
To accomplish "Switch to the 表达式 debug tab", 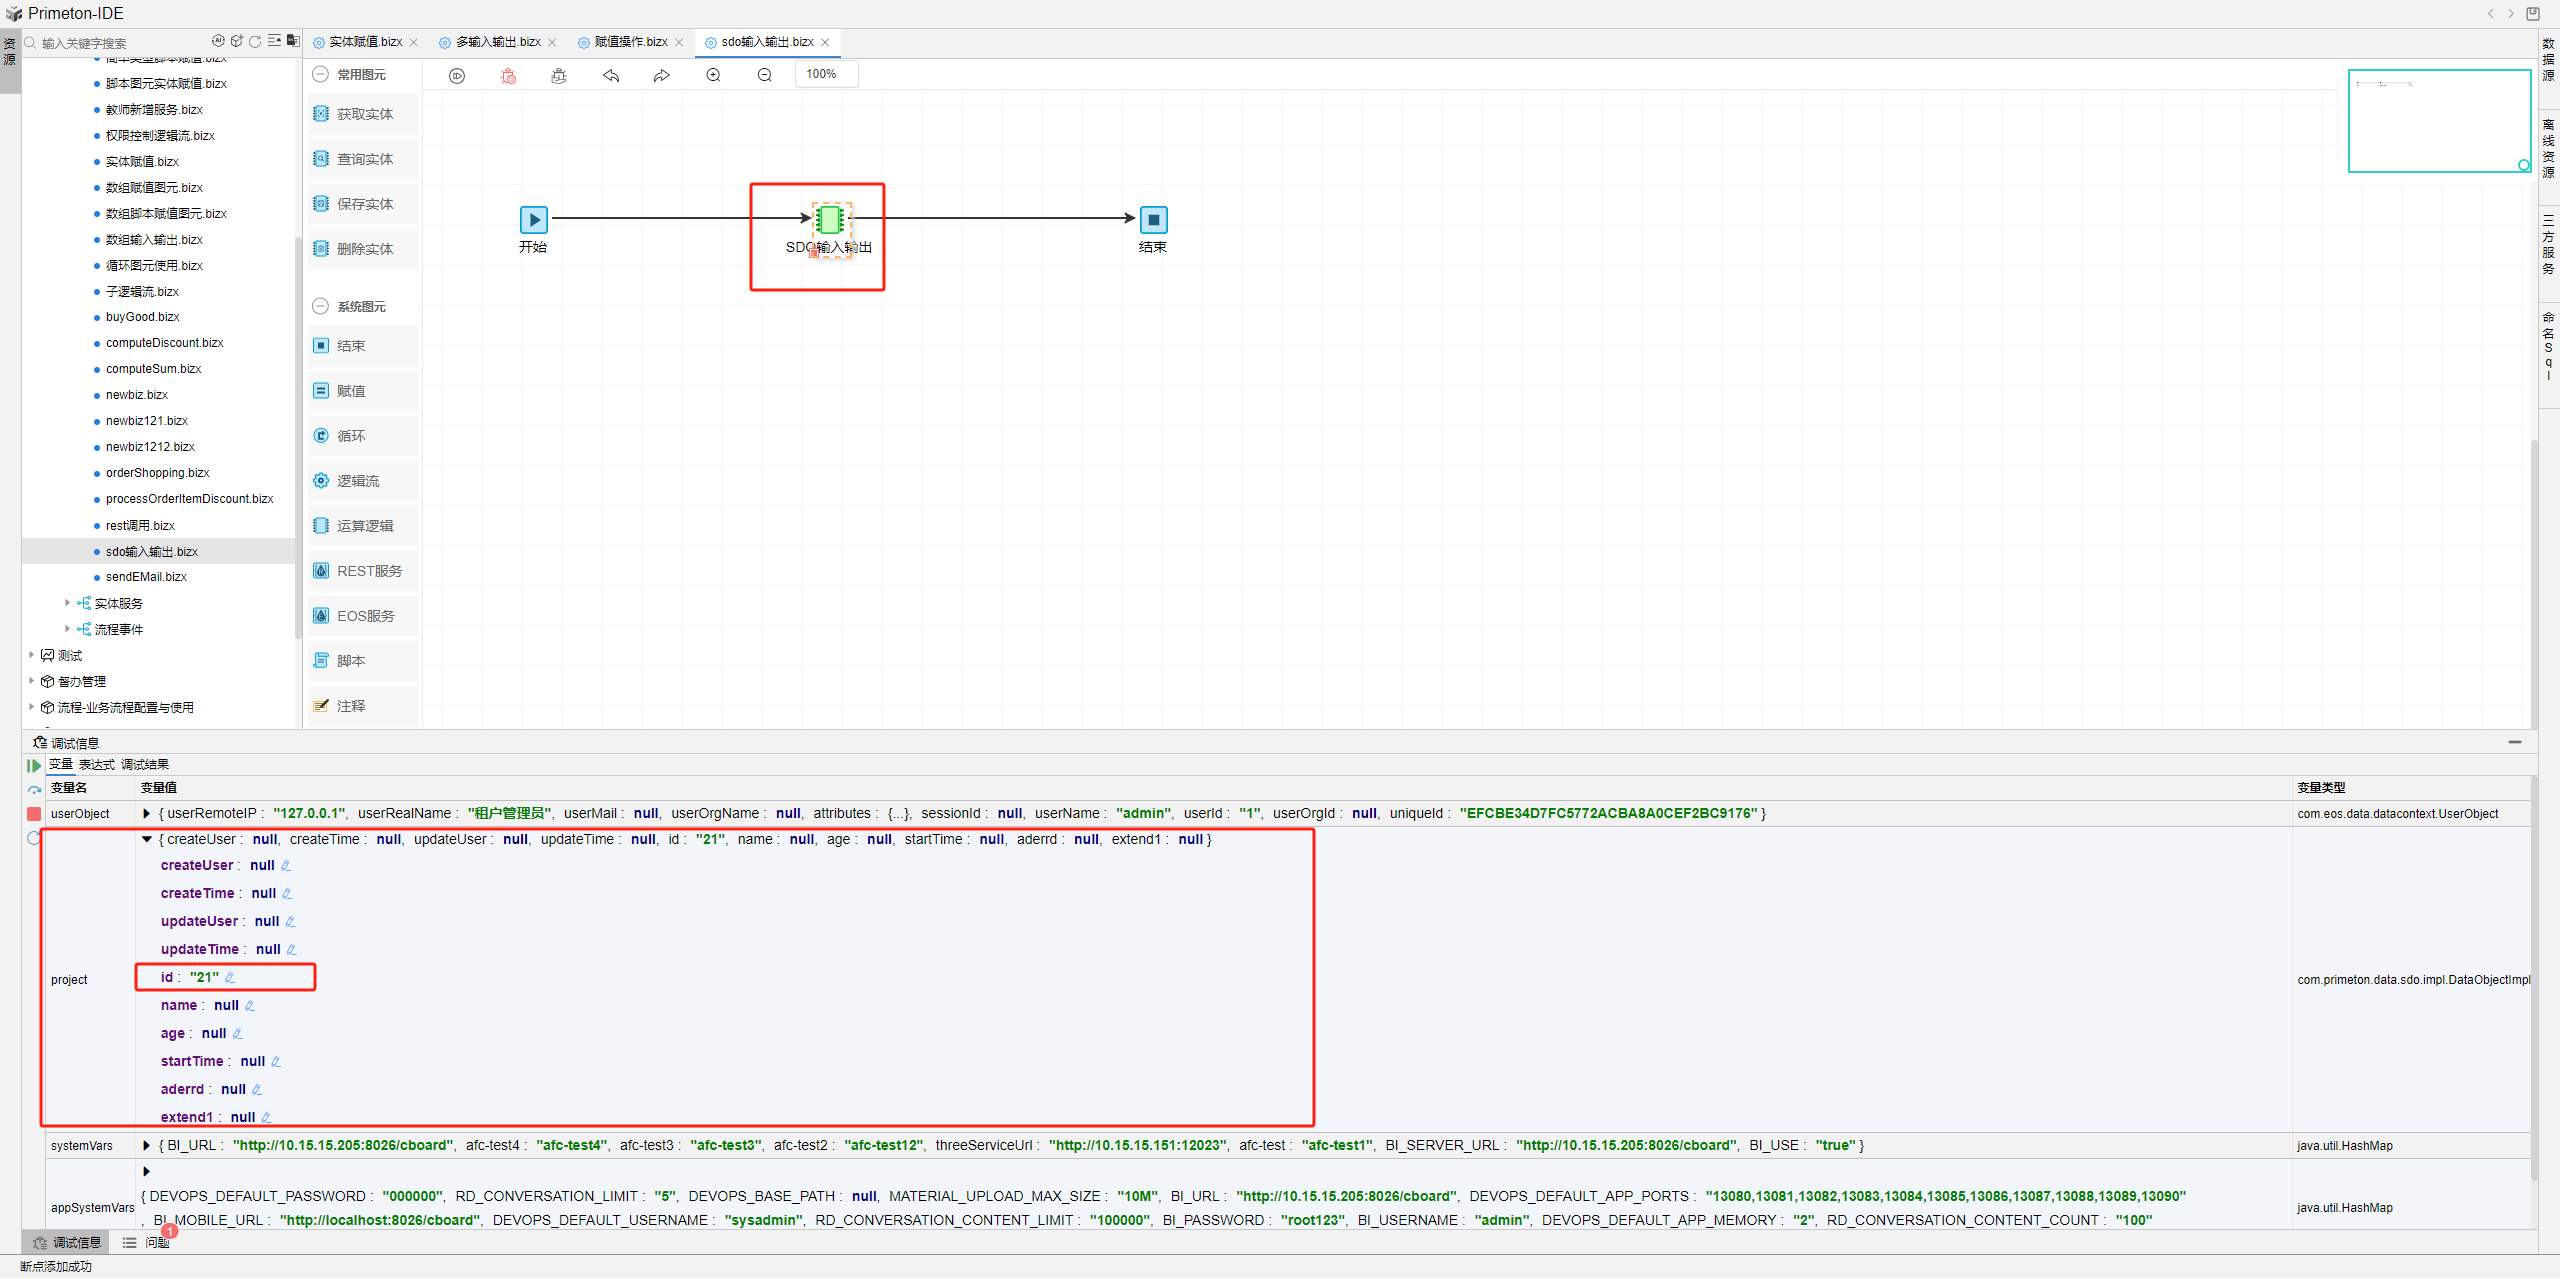I will coord(96,765).
